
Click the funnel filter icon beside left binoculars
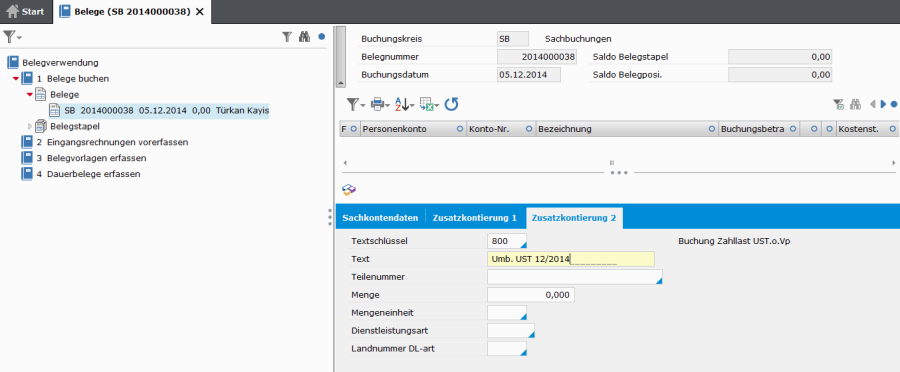tap(287, 37)
